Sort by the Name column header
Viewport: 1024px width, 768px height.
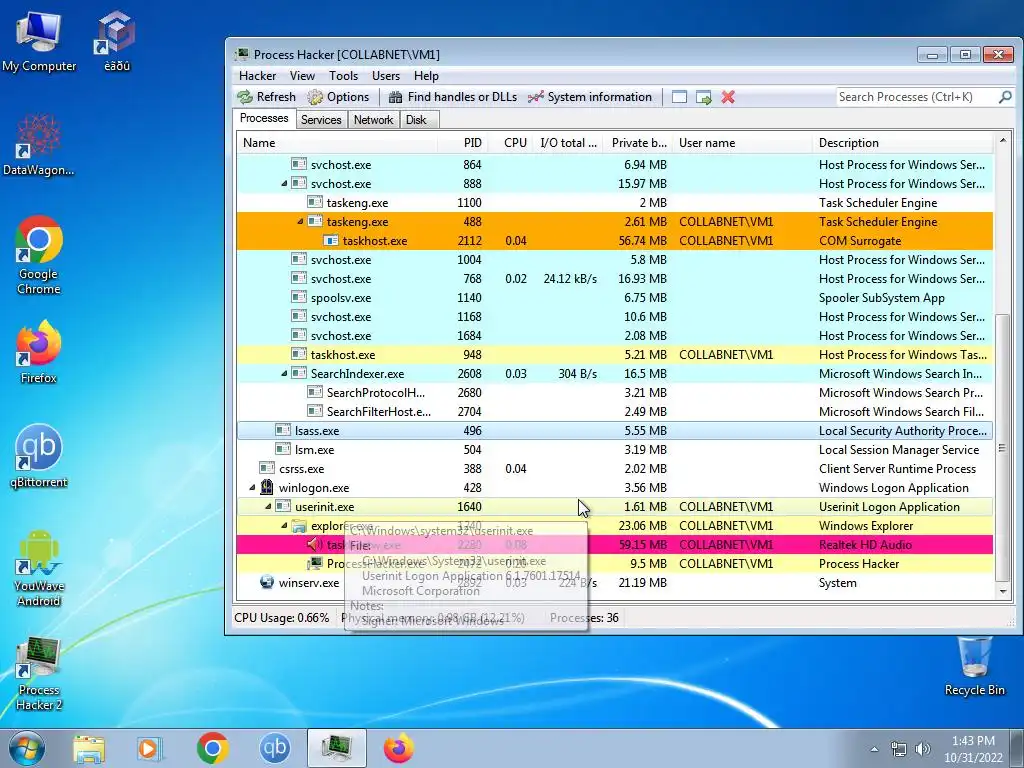tap(336, 142)
